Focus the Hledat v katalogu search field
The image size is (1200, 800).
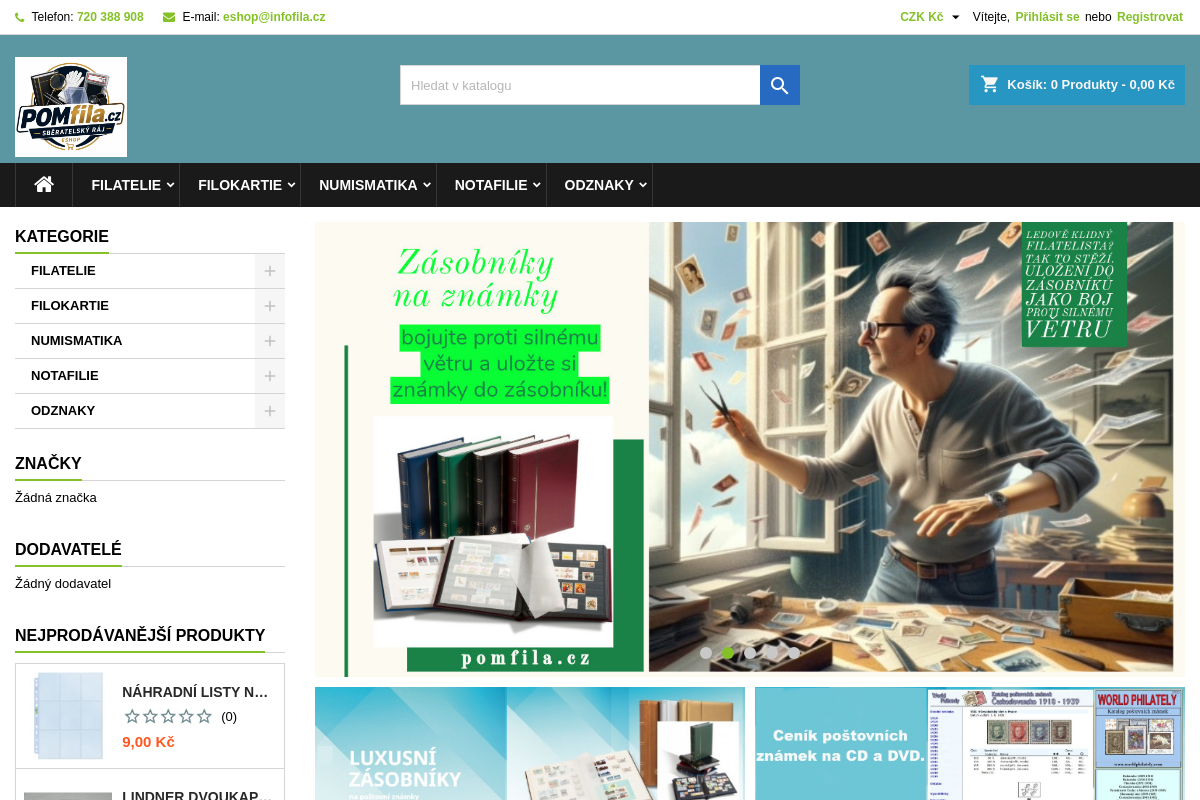tap(580, 85)
